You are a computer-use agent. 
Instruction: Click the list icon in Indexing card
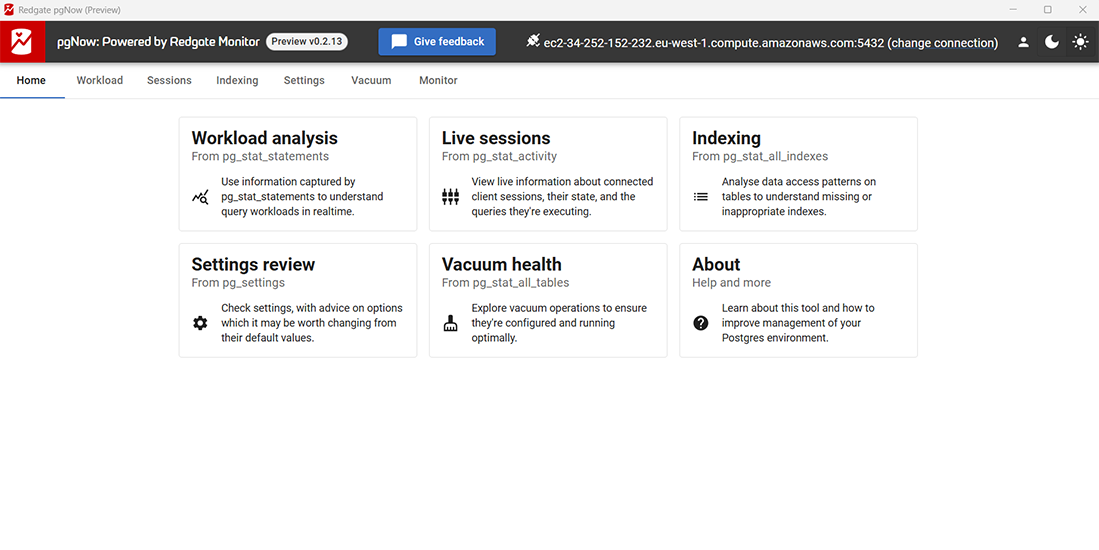click(701, 197)
